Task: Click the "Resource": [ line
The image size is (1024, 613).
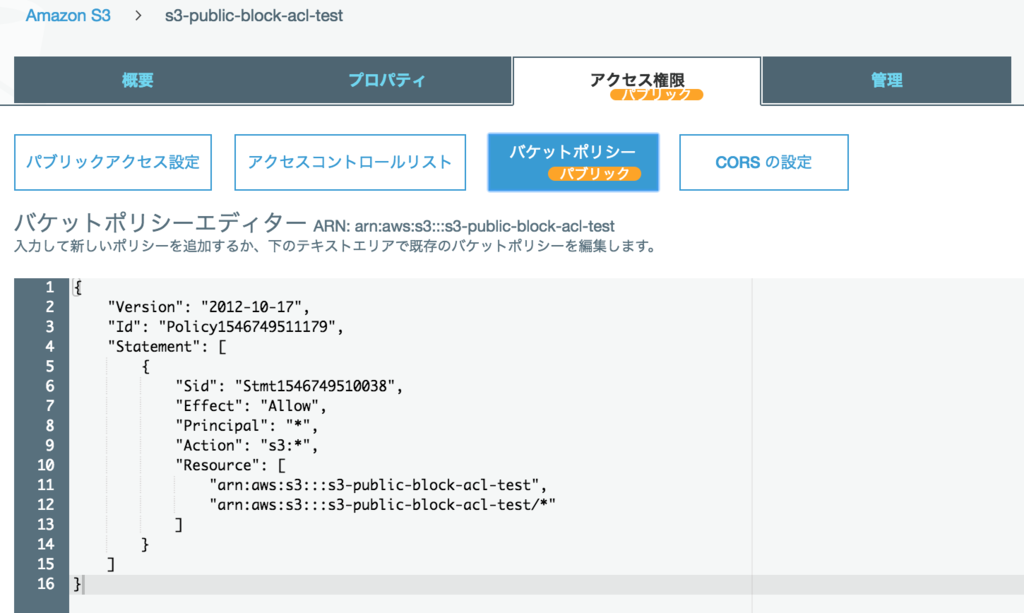Action: [x=231, y=465]
